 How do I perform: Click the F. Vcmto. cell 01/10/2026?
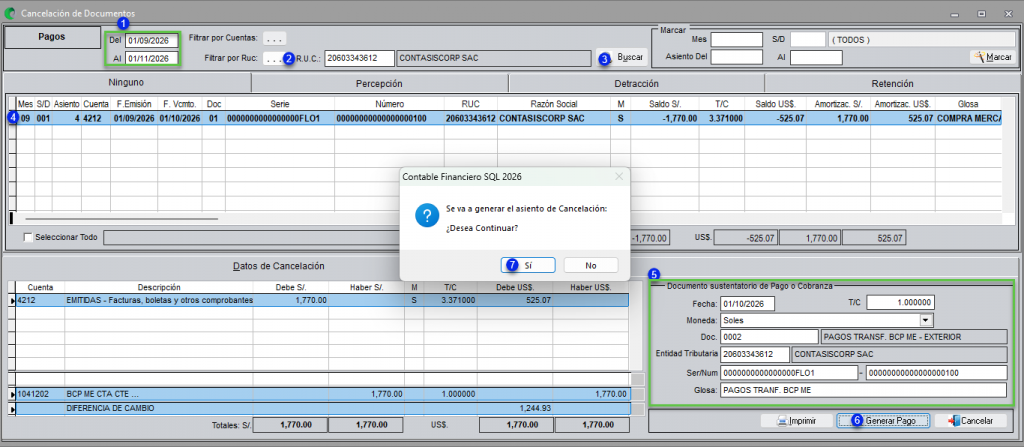point(179,118)
